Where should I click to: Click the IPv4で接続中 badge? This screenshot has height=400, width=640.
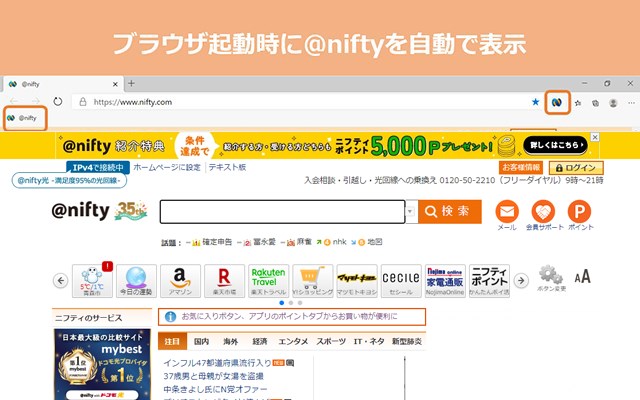point(98,167)
